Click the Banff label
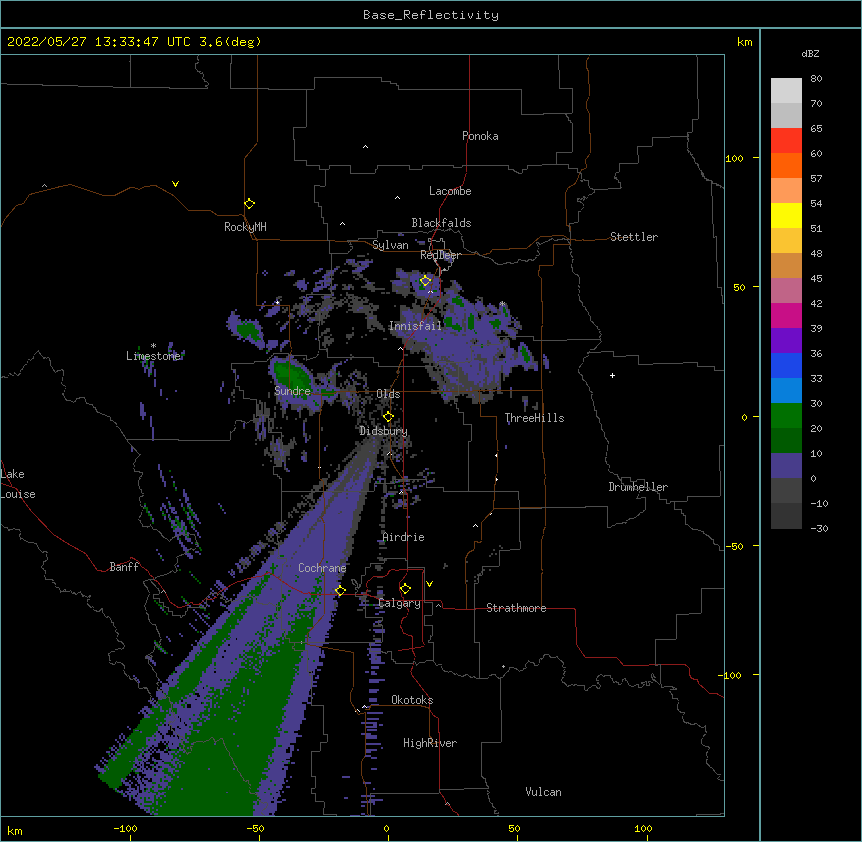 [x=124, y=567]
